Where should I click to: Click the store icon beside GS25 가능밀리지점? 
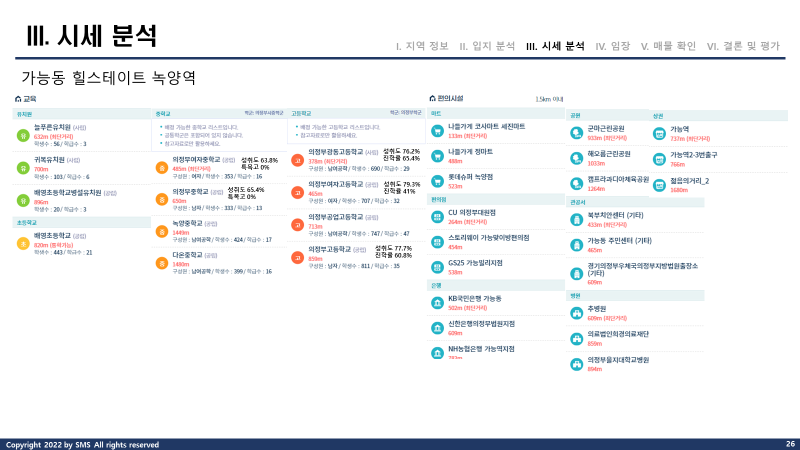(437, 267)
